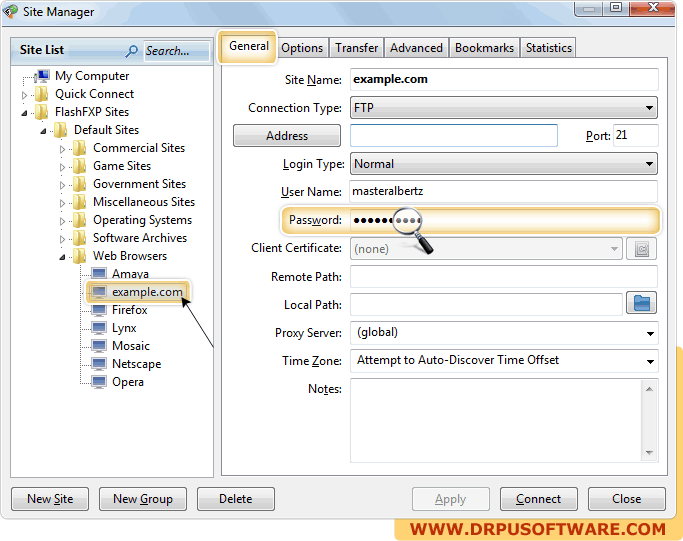Viewport: 683px width, 541px height.
Task: Click into the User Name field
Action: point(503,191)
